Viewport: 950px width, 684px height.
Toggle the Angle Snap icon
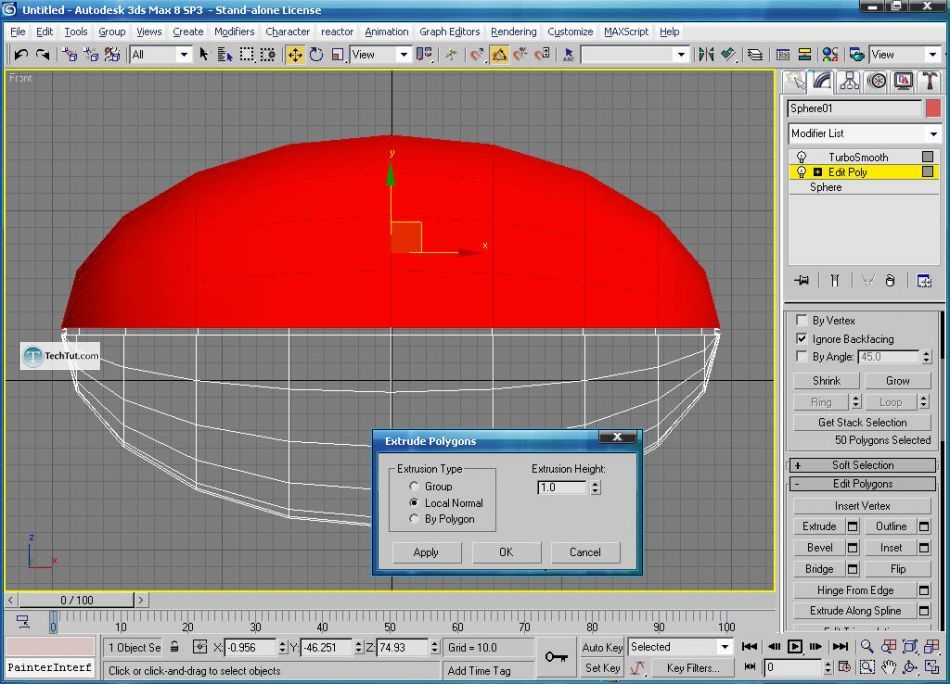pos(499,55)
